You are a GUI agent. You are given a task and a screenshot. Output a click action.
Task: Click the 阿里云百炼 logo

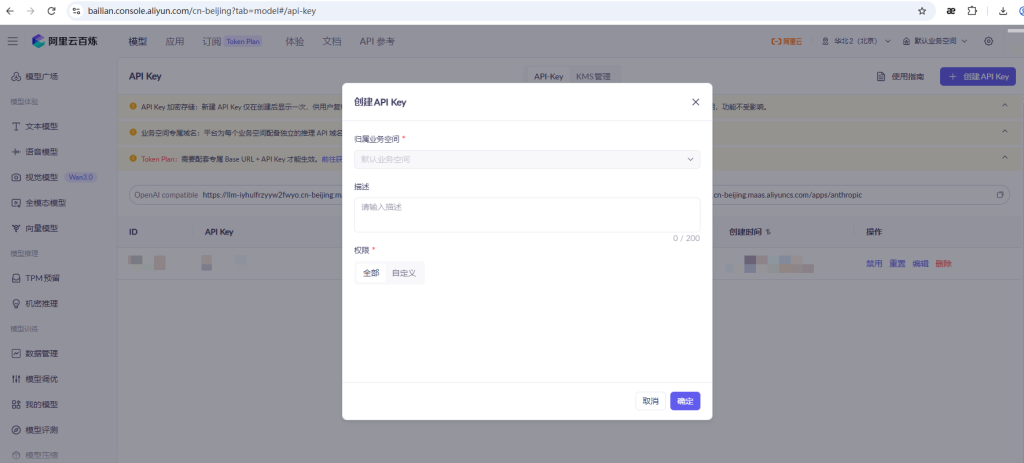pyautogui.click(x=65, y=41)
